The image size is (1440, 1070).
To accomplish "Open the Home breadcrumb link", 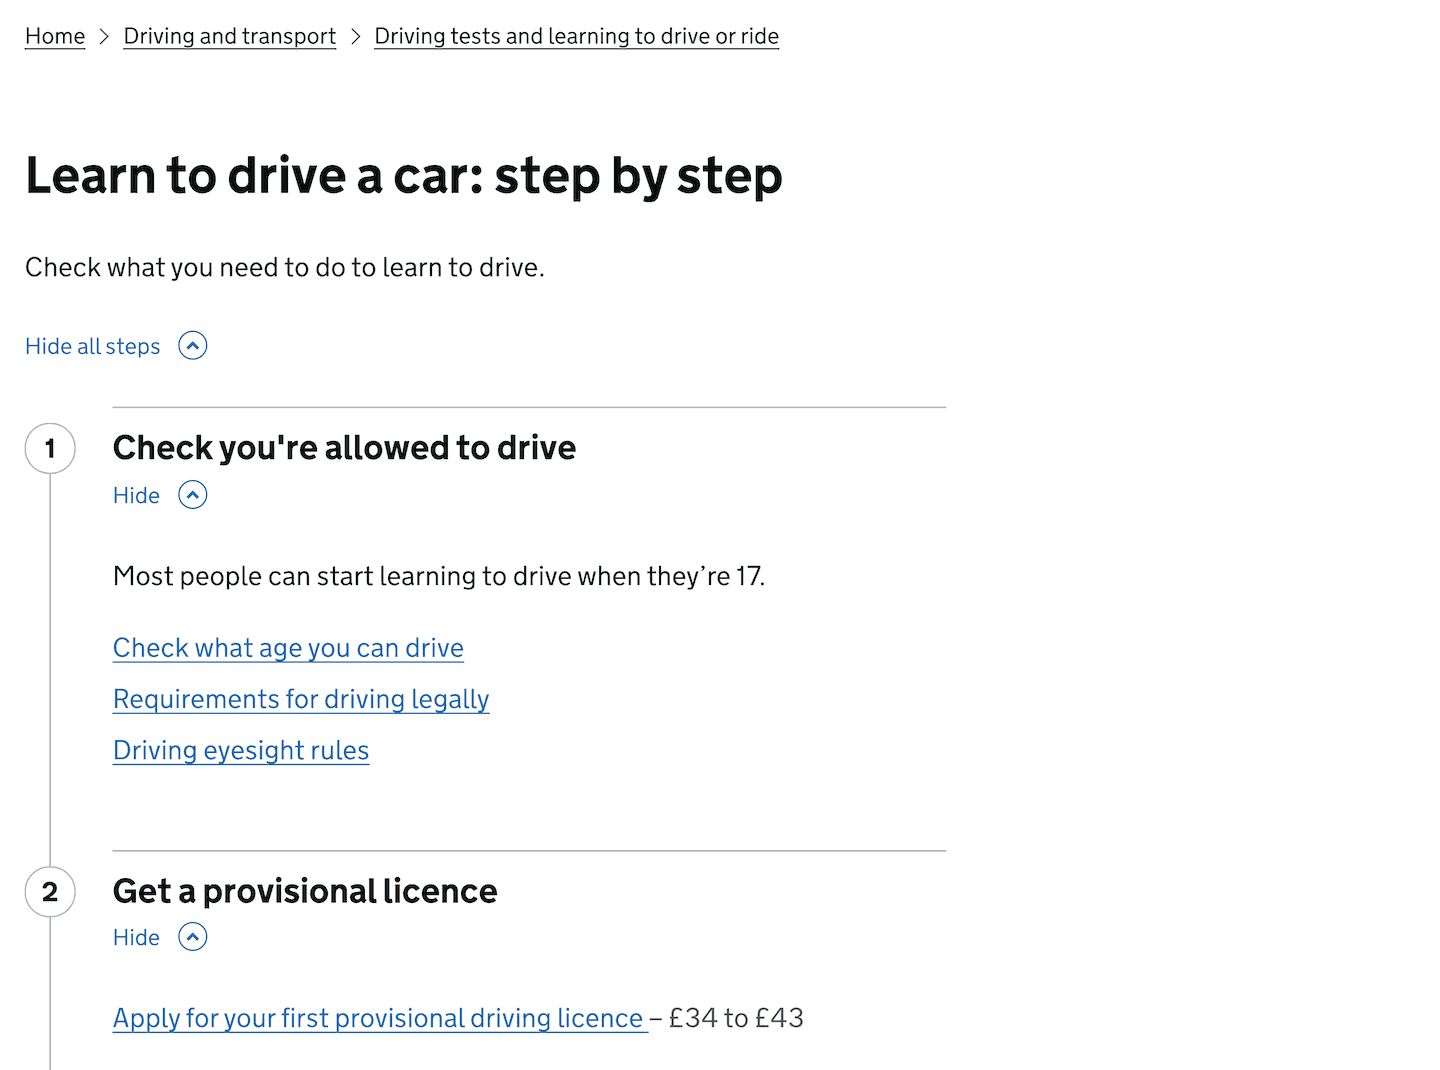I will (55, 36).
